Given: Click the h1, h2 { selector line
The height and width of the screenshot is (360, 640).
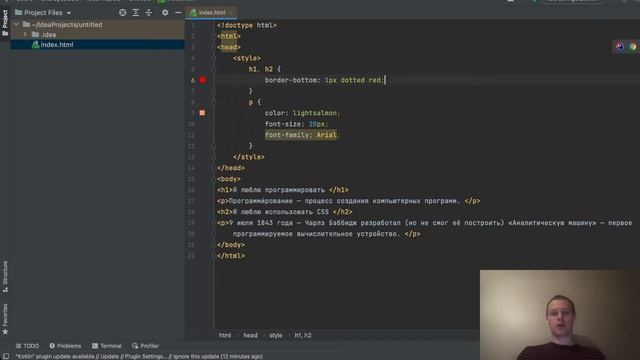Looking at the screenshot, I should [264, 69].
